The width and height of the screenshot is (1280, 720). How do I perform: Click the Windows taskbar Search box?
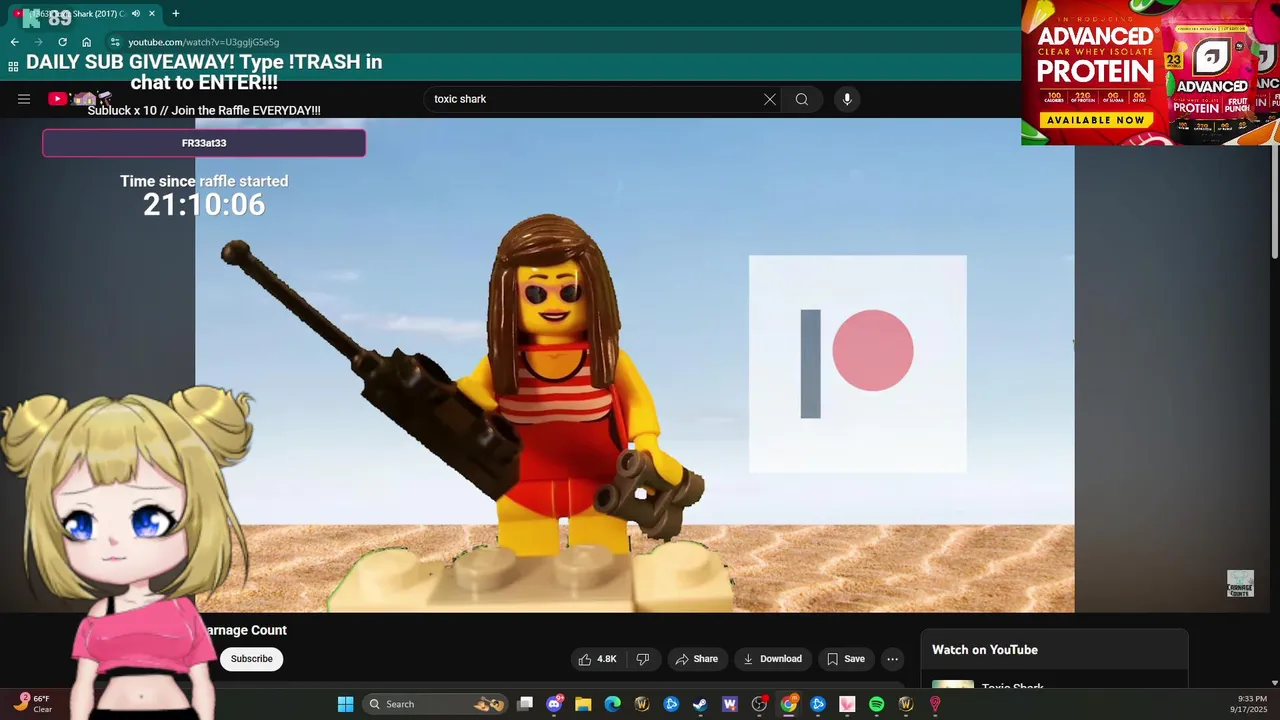(x=435, y=704)
